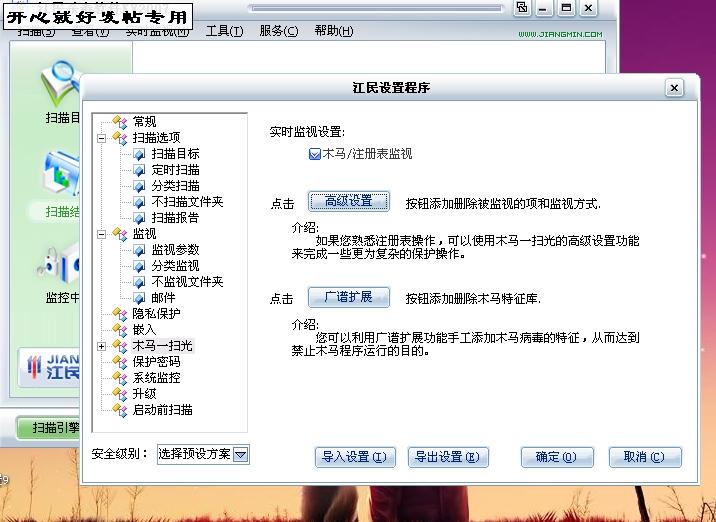Select 扫描选项 label in the tree
This screenshot has height=522, width=716.
click(156, 138)
